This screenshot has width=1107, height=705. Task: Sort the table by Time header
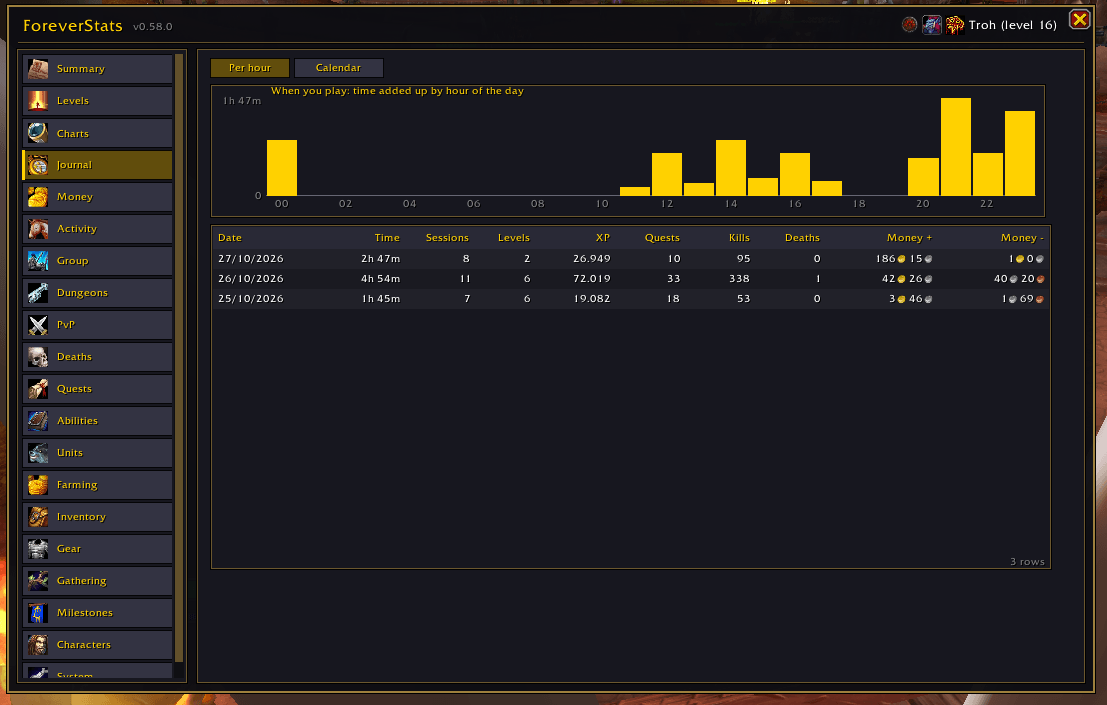(x=387, y=238)
